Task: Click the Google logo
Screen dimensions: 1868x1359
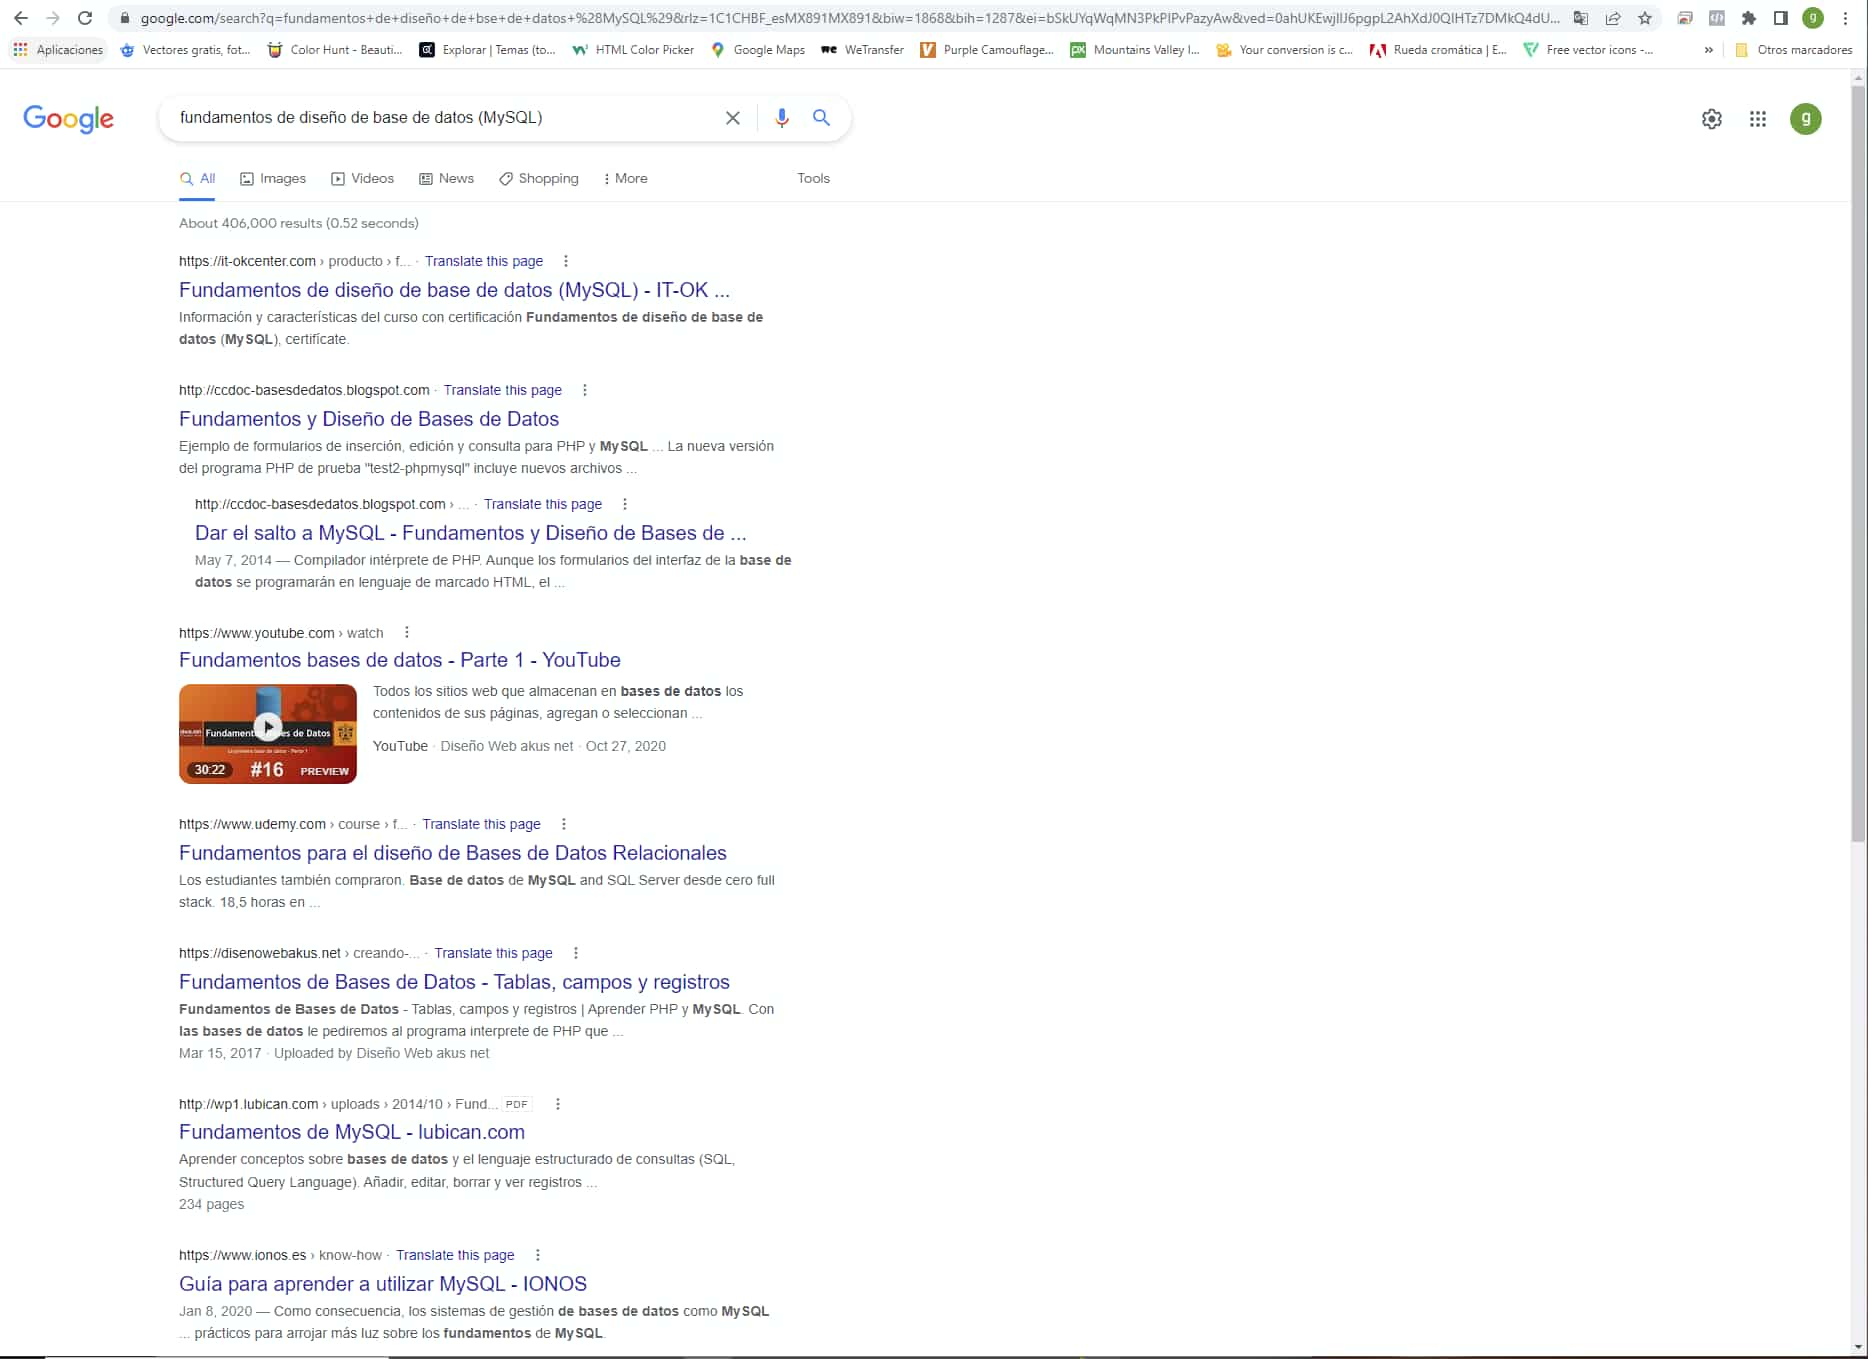Action: [x=68, y=119]
